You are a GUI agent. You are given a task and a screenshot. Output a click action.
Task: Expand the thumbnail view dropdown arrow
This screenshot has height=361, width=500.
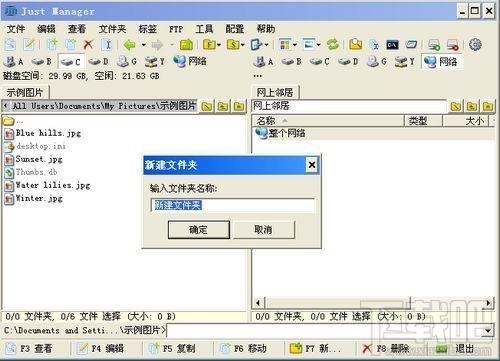319,45
